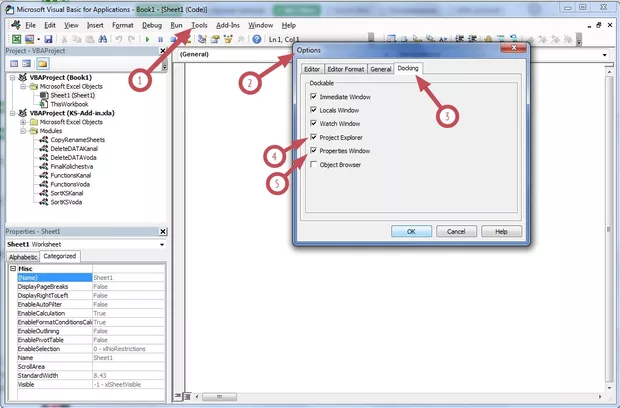Close the Properties - Sheet1 panel
Screen dimensions: 620x408
[x=163, y=232]
